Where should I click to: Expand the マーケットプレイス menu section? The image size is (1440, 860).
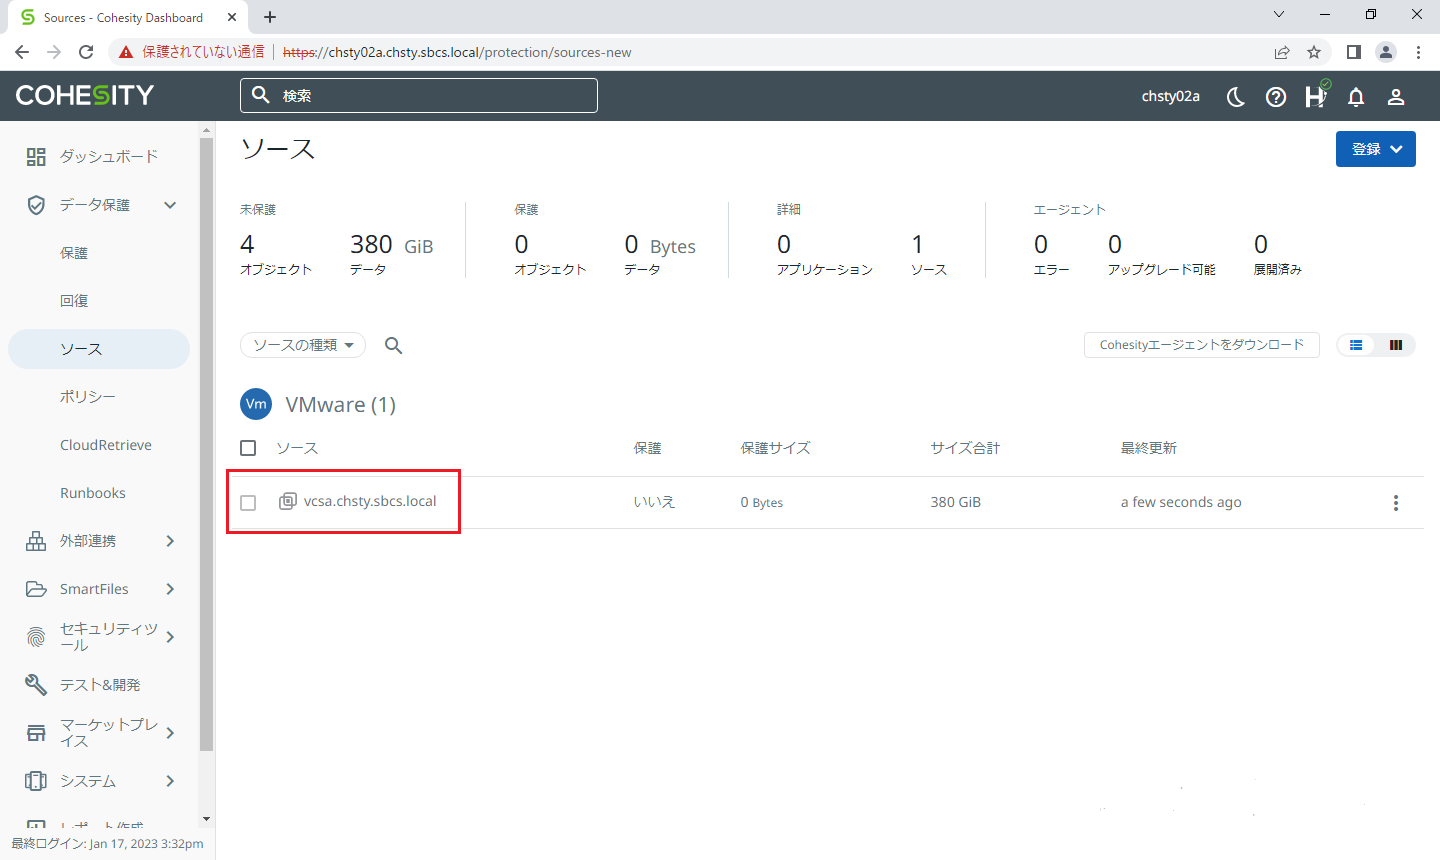click(170, 733)
